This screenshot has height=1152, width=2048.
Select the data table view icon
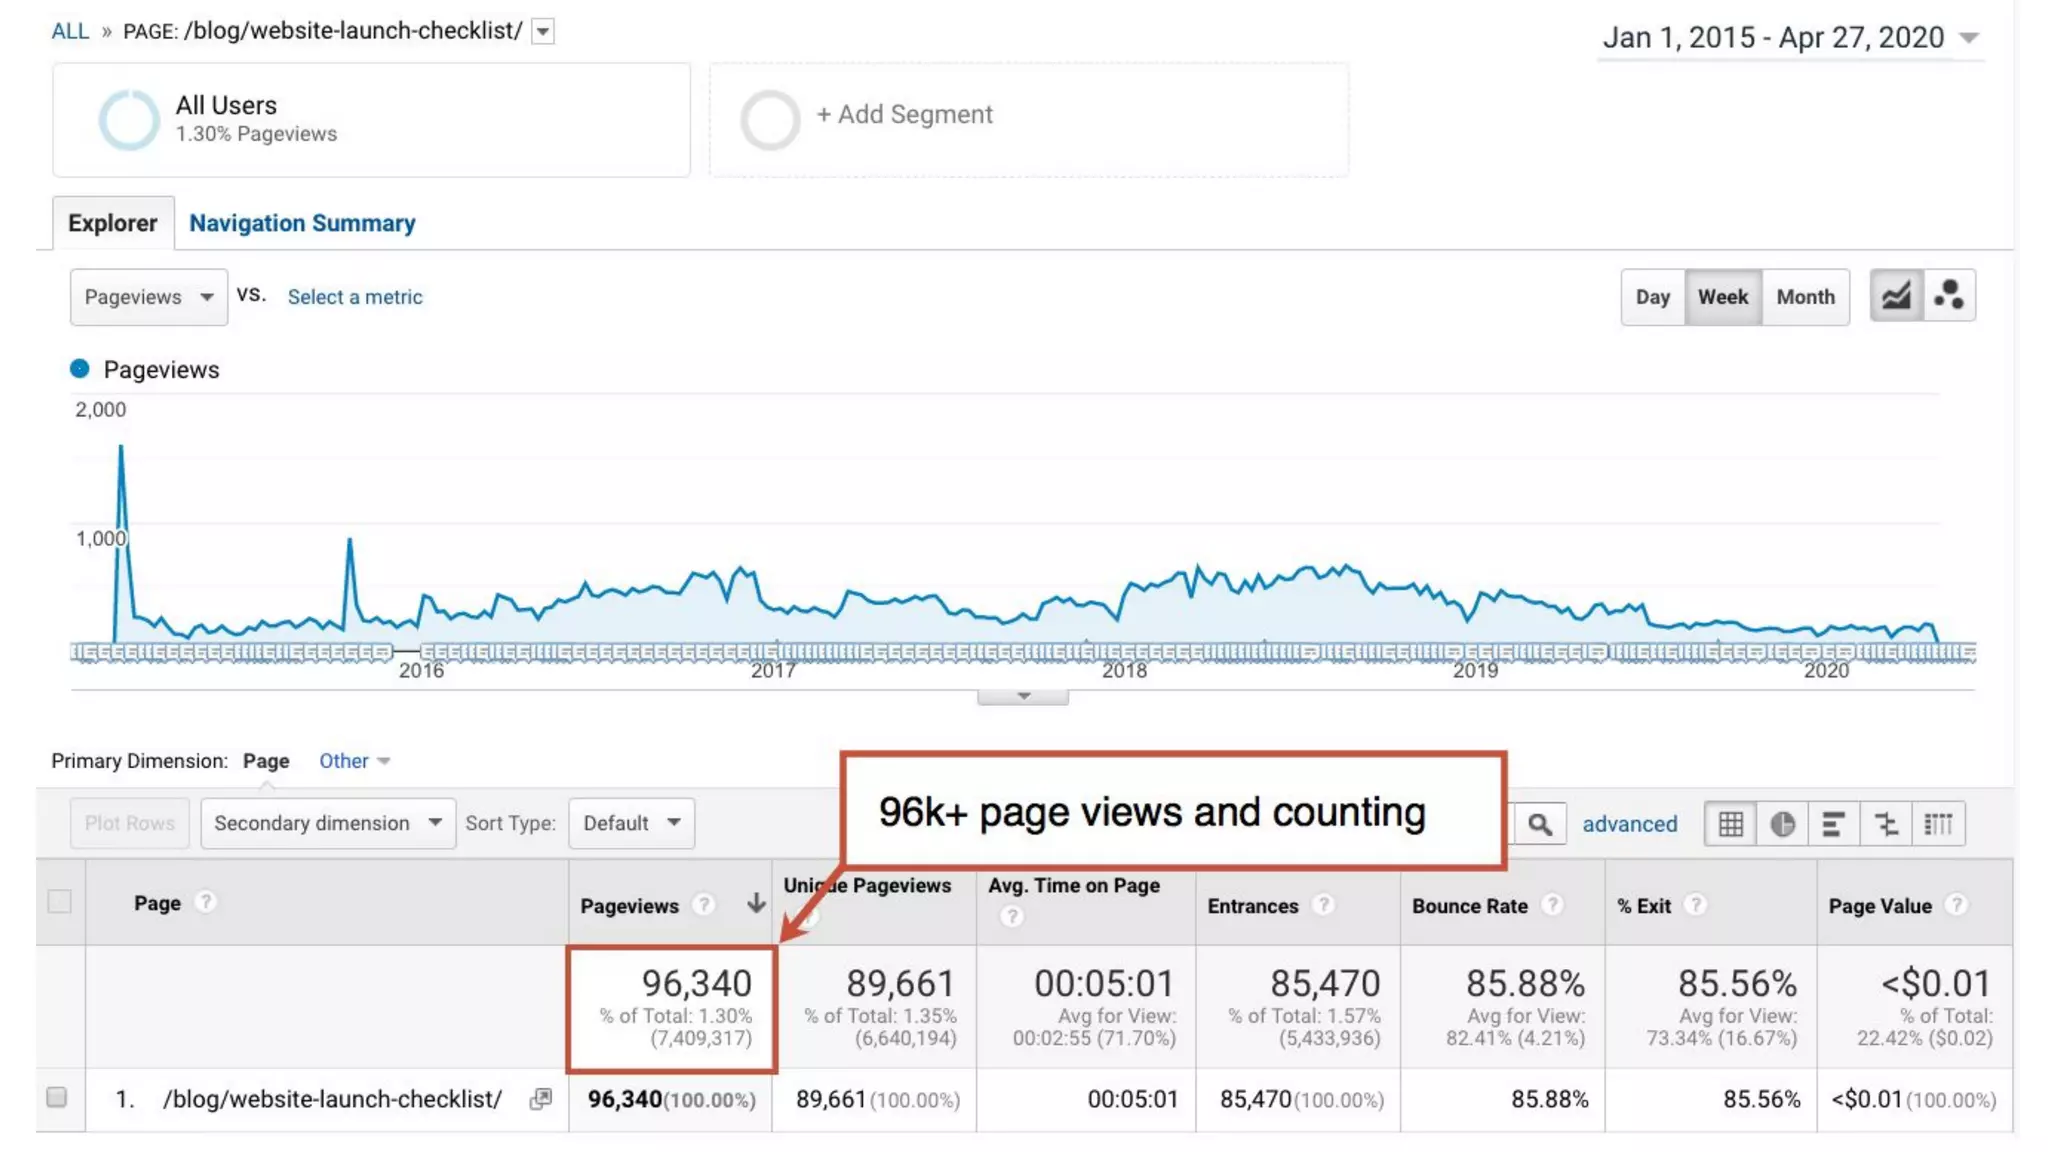(1731, 824)
